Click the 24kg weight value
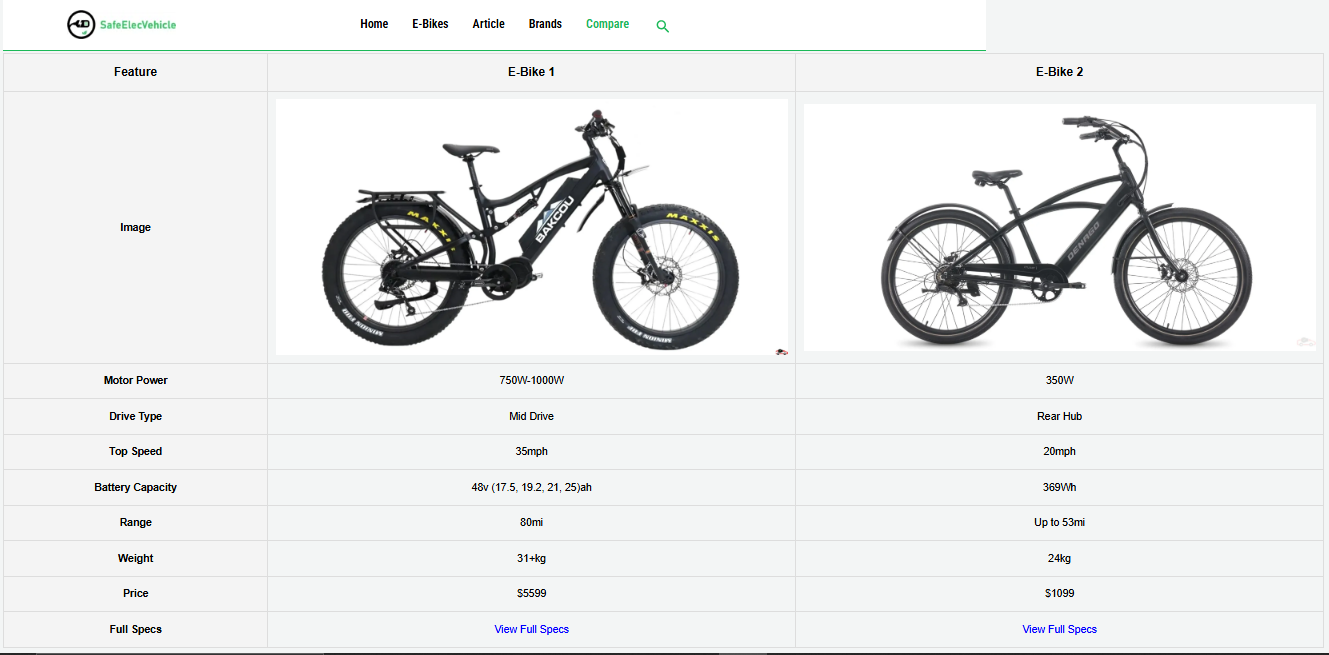The image size is (1329, 655). [1059, 558]
